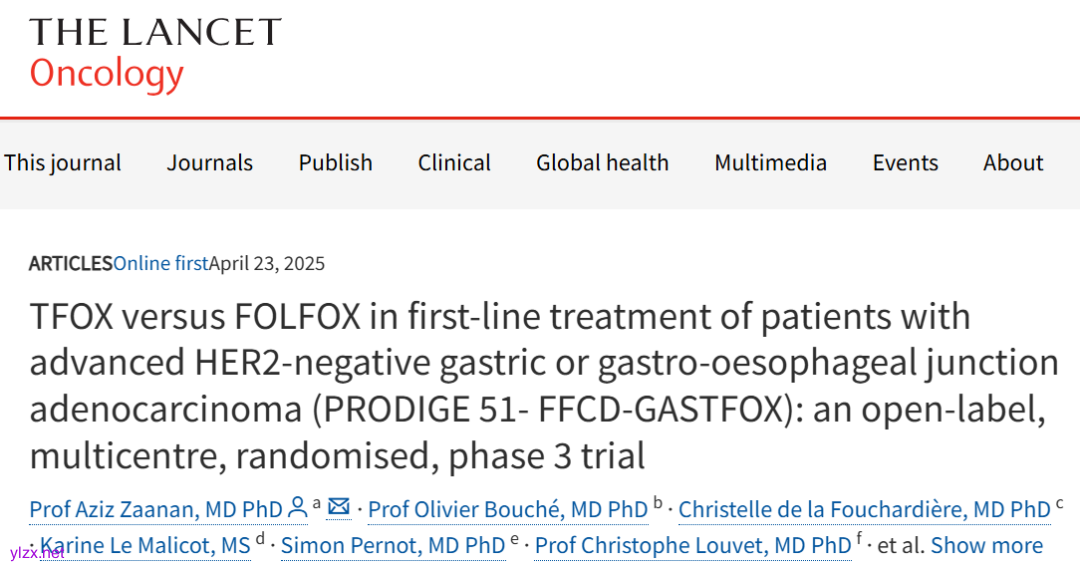Screen dimensions: 1080x568
Task: Click The Lancet Oncology logo
Action: (x=155, y=53)
